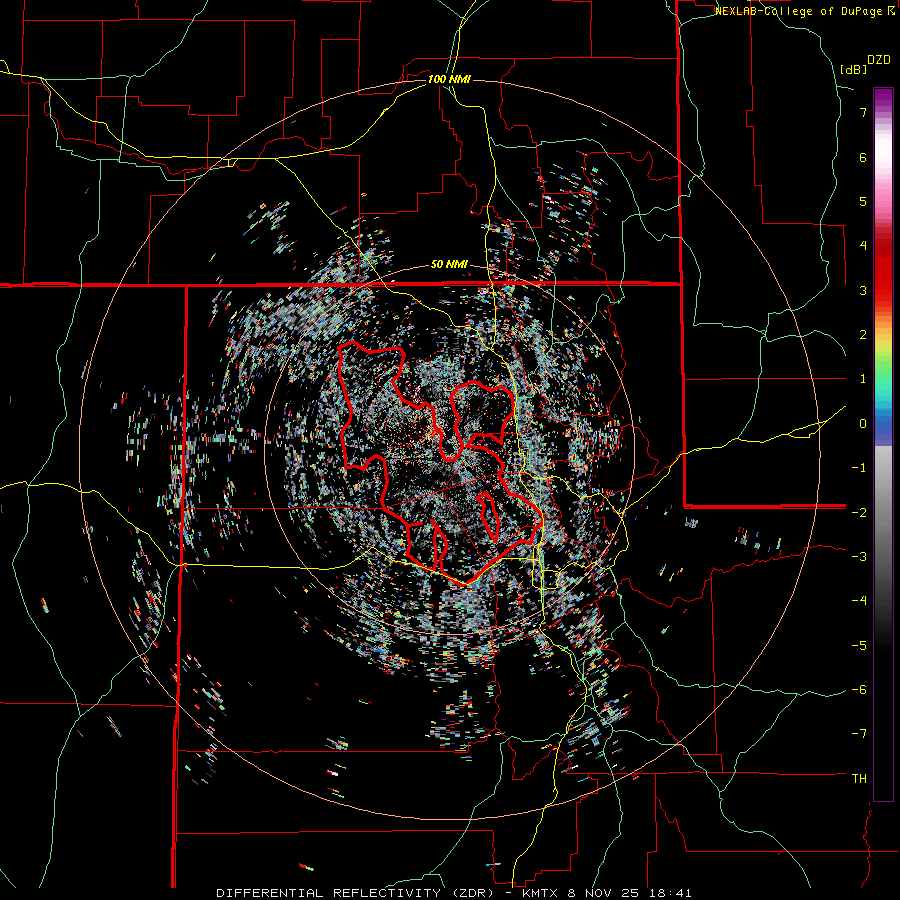This screenshot has width=900, height=900.
Task: Click the -2 value on color scale
Action: point(859,512)
